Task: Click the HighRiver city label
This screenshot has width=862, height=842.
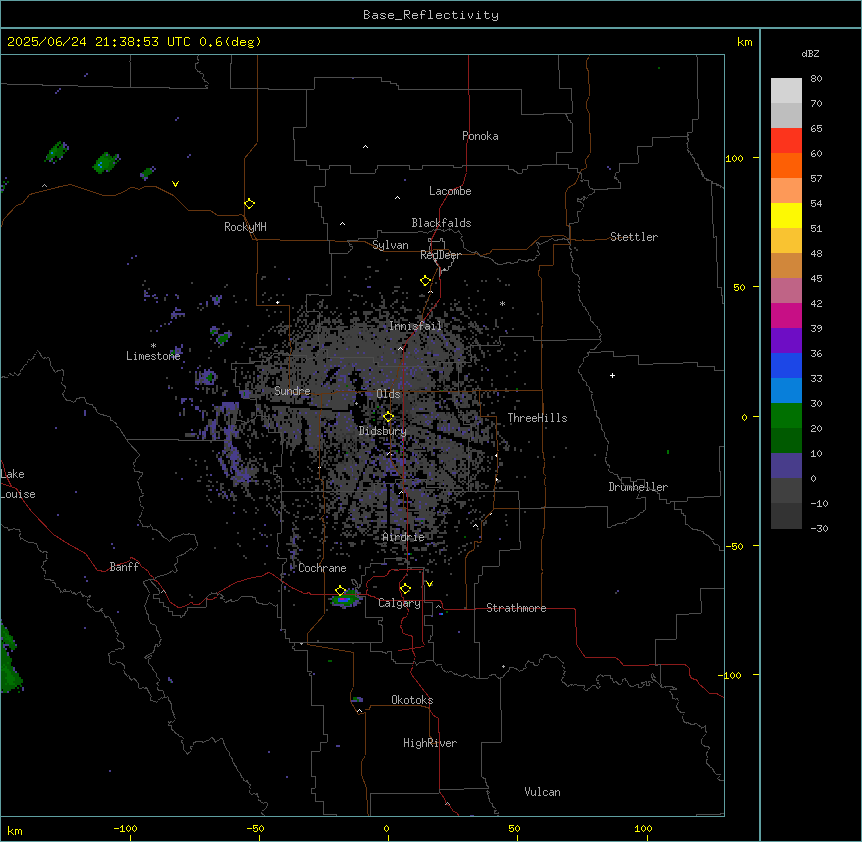Action: coord(430,743)
